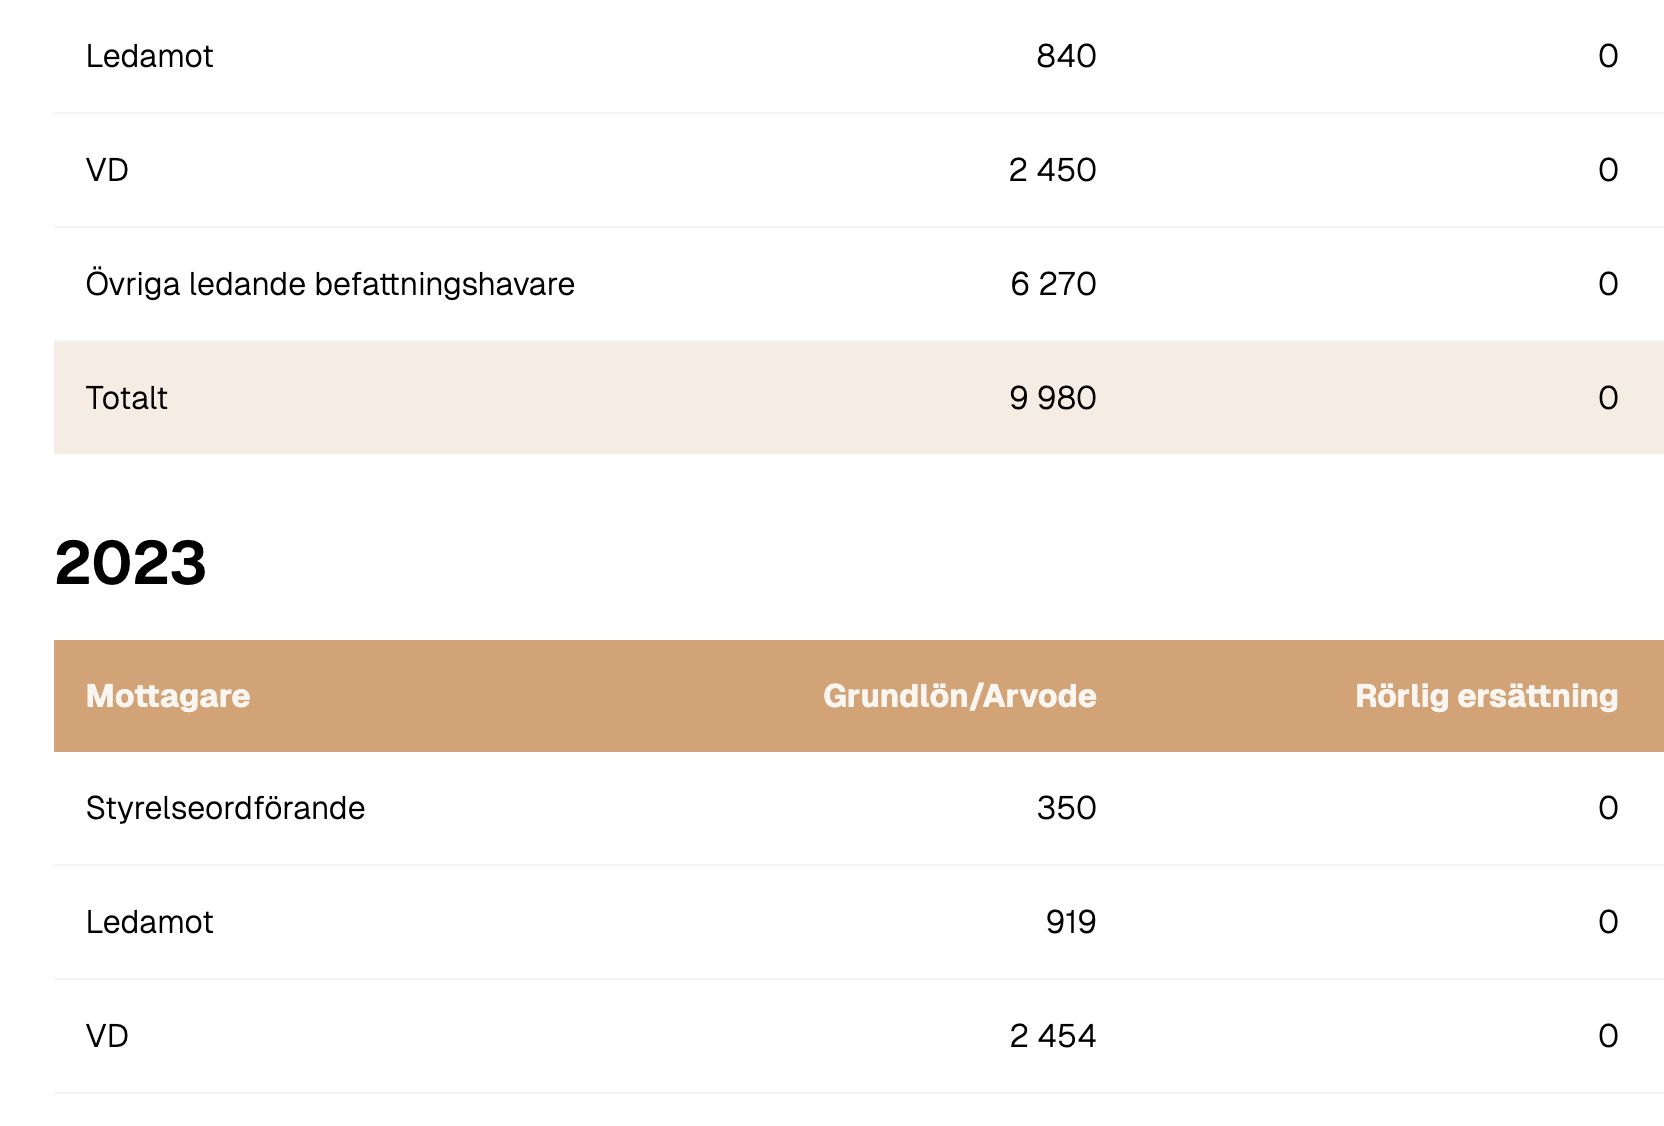
Task: Select the 6 270 value
Action: click(1053, 284)
